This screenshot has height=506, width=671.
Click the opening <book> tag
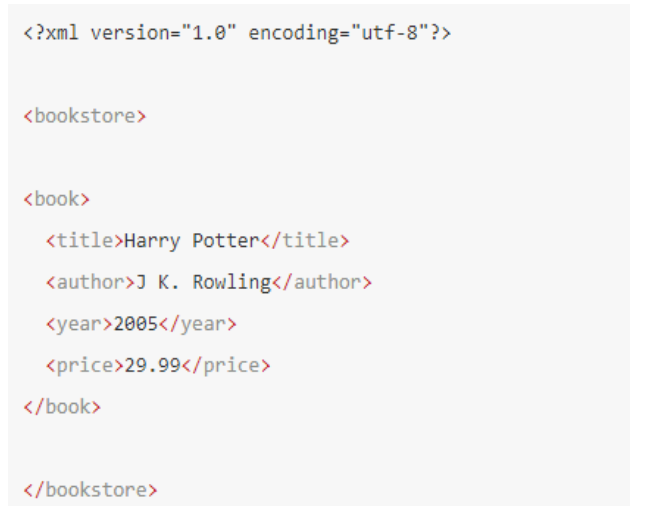[56, 199]
